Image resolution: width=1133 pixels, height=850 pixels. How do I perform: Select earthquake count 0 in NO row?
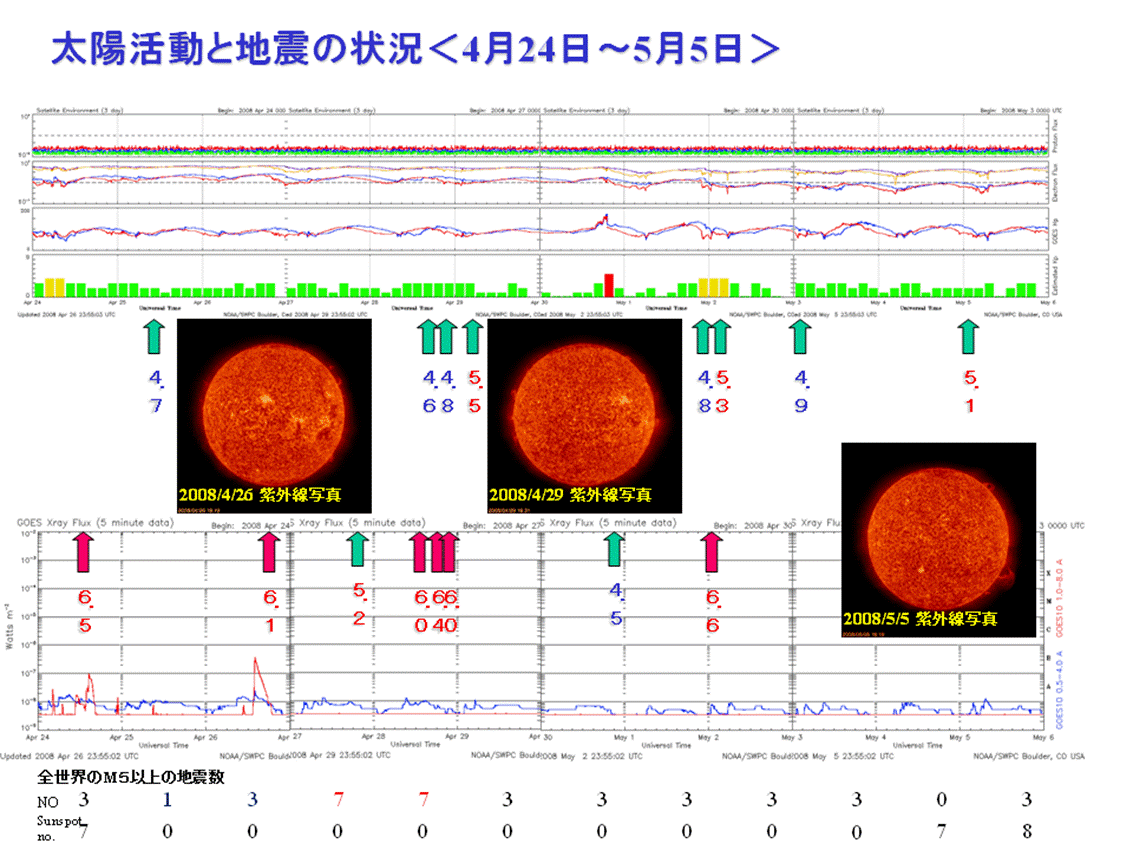click(x=941, y=799)
